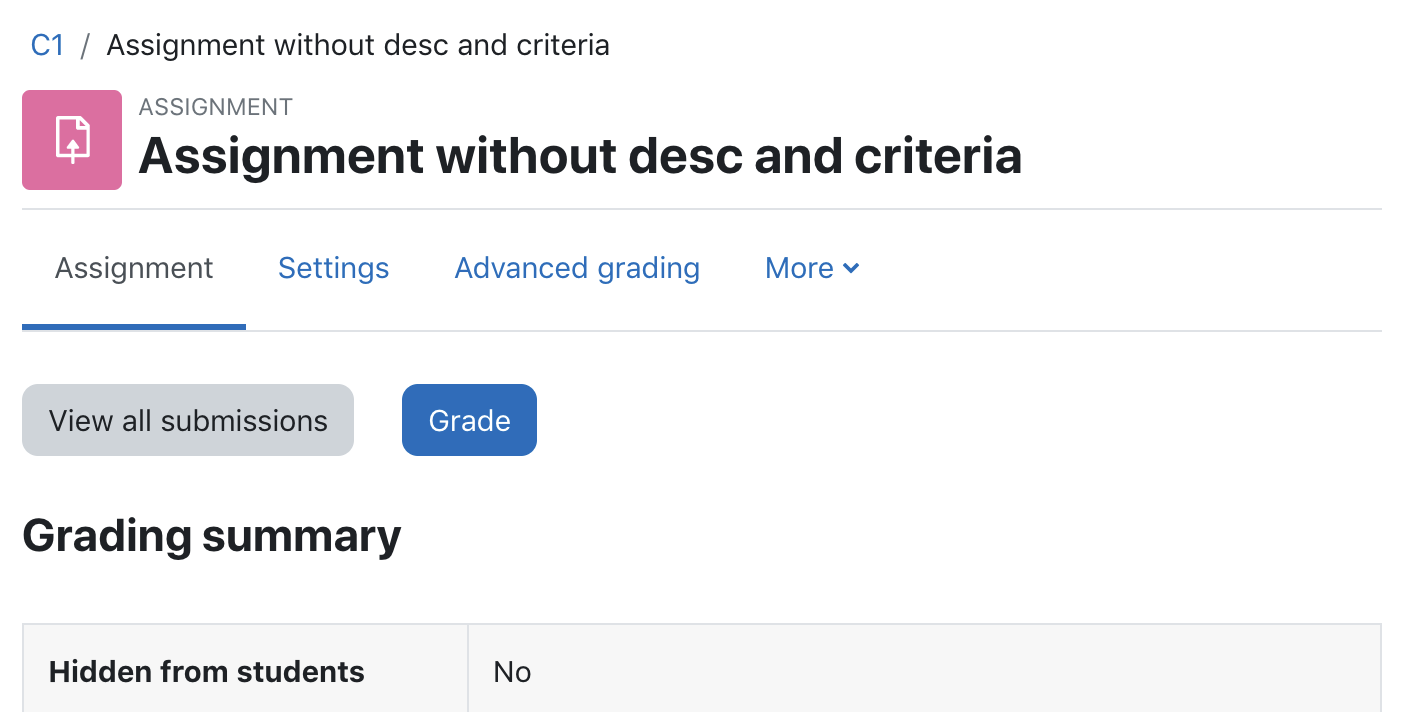Screen dimensions: 1406x712
Task: Open the More tab dropdown
Action: click(812, 268)
